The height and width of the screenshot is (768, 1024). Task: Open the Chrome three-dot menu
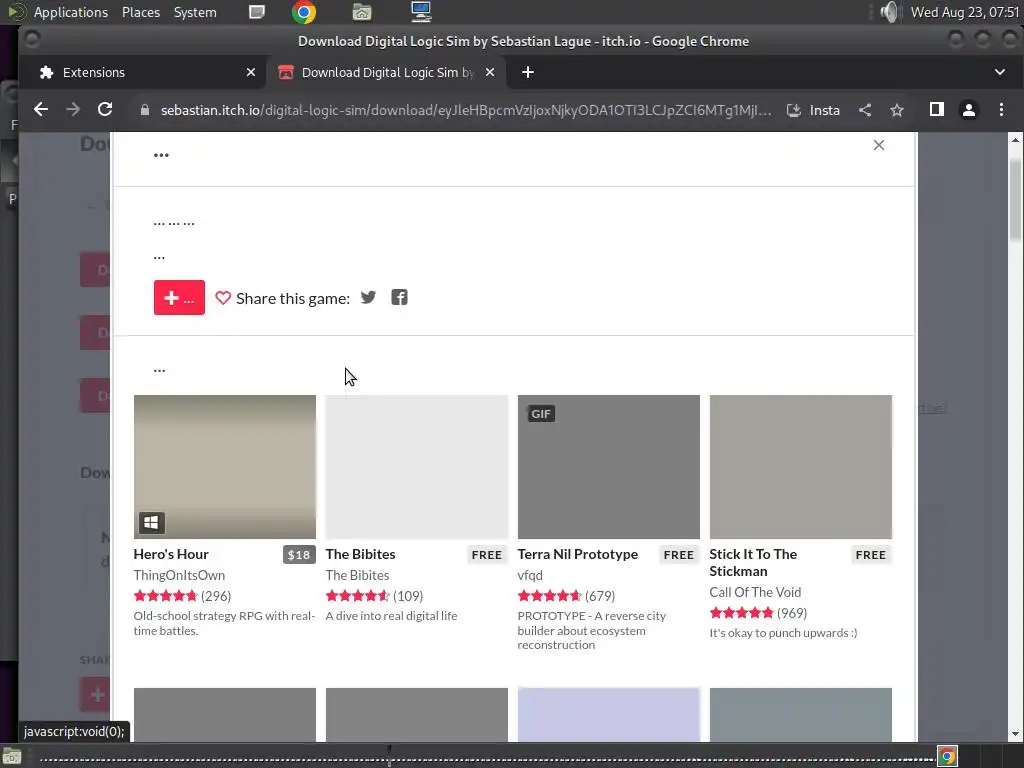1000,110
